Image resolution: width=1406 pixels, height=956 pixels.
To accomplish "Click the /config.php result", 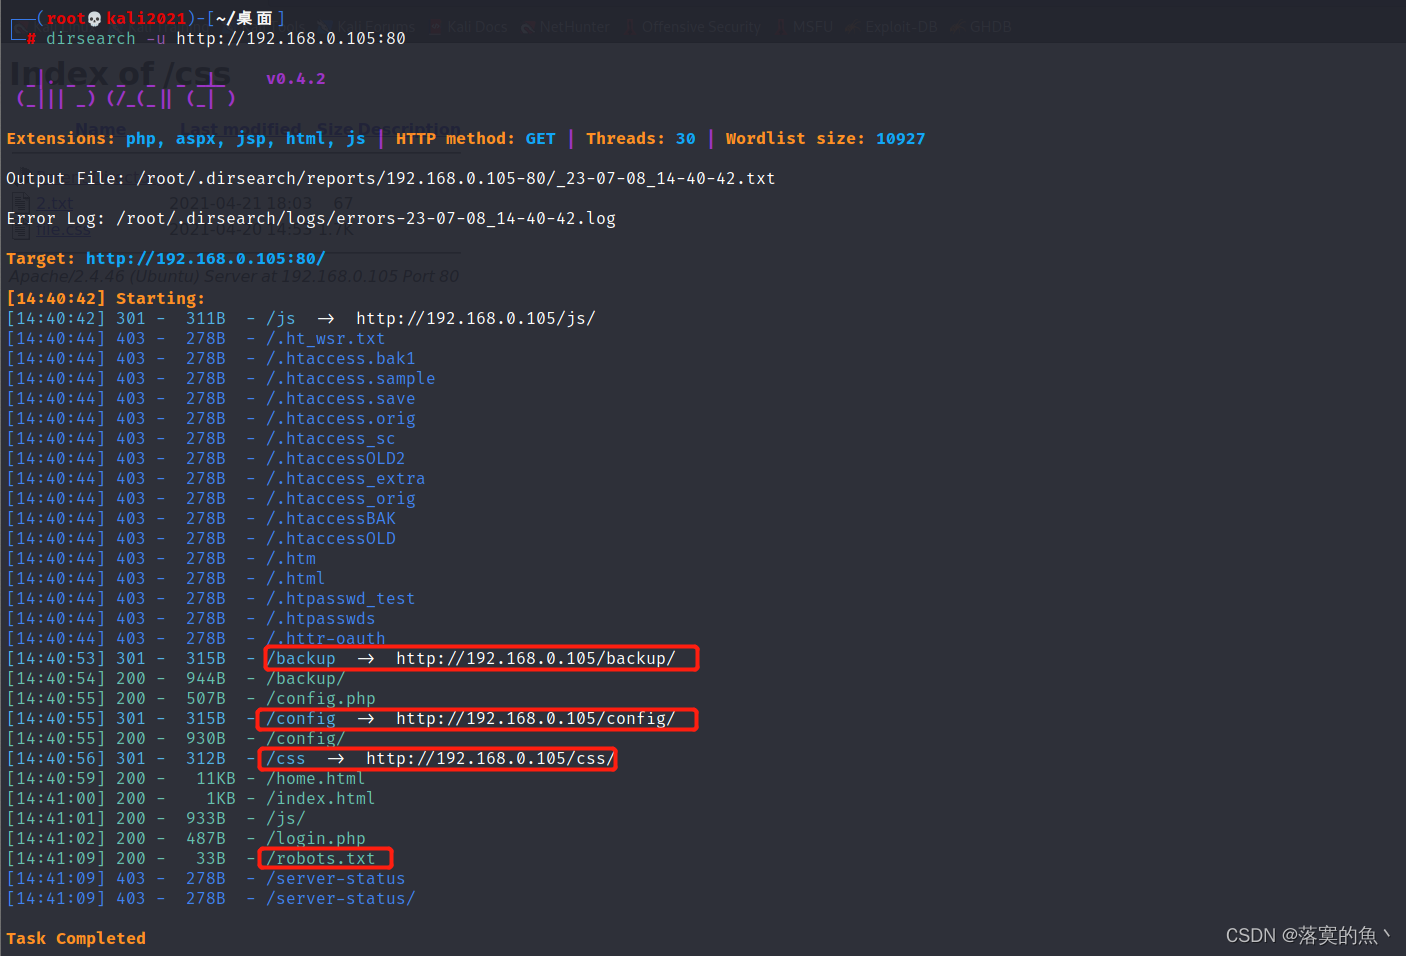I will tap(321, 698).
